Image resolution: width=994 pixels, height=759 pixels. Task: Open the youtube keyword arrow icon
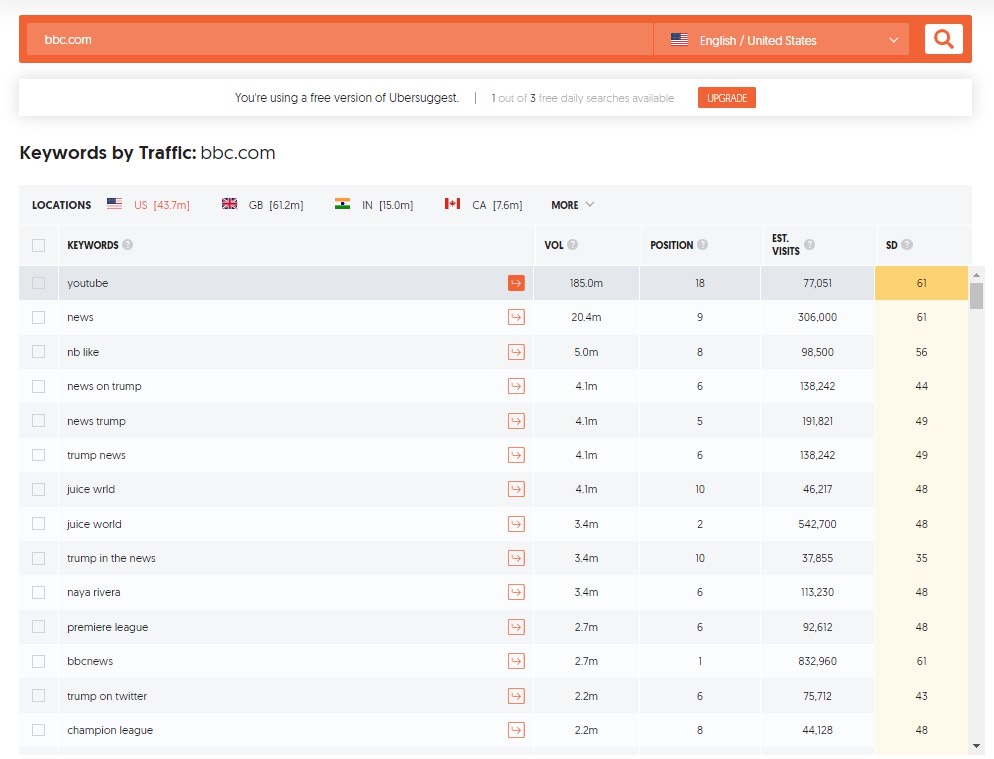point(516,283)
